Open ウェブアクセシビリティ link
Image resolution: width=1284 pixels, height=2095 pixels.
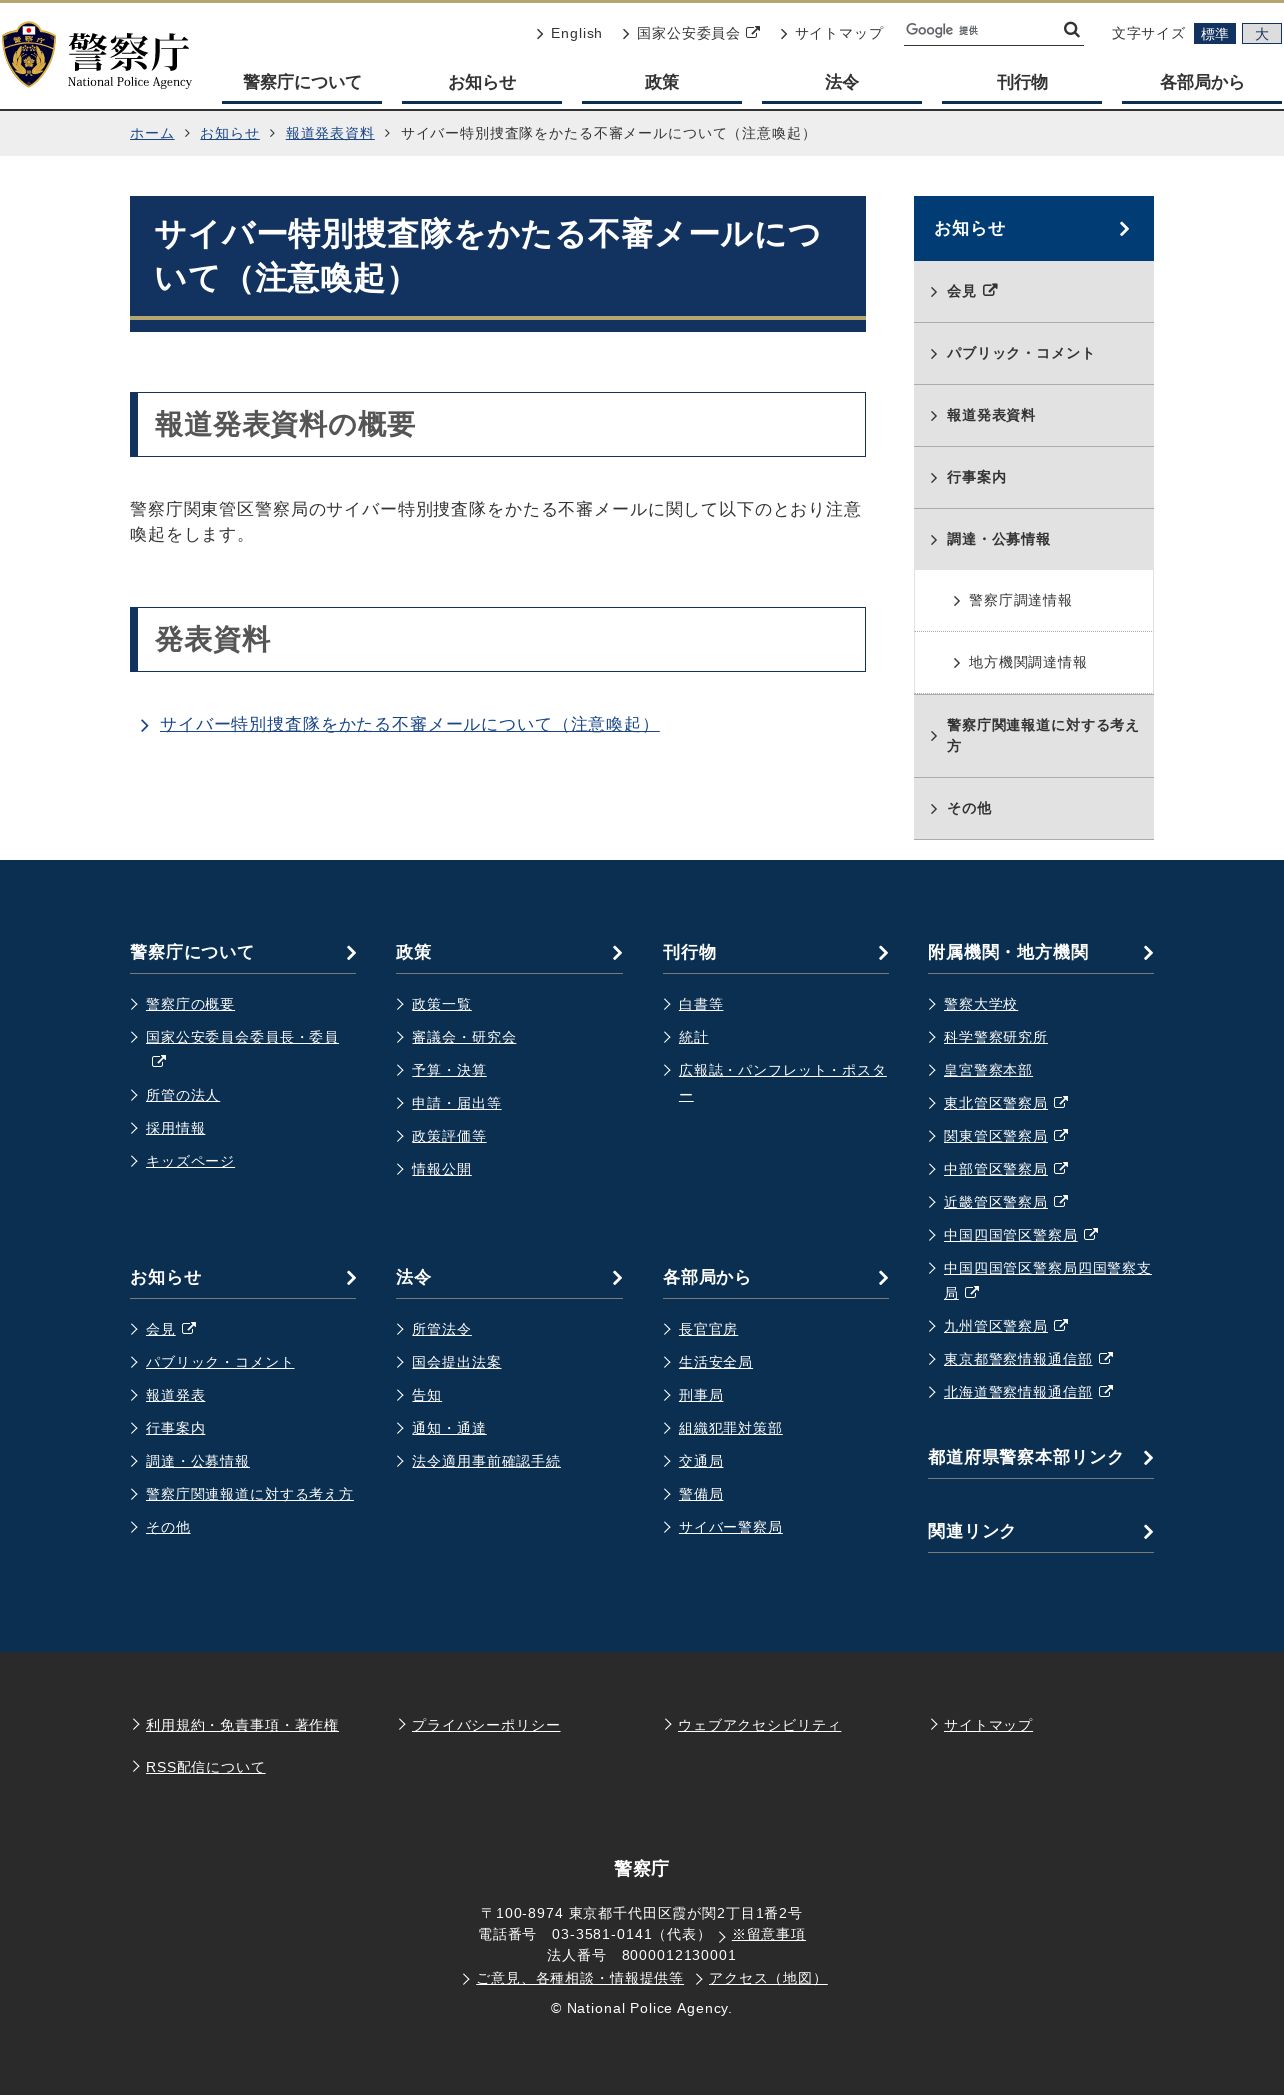759,1726
